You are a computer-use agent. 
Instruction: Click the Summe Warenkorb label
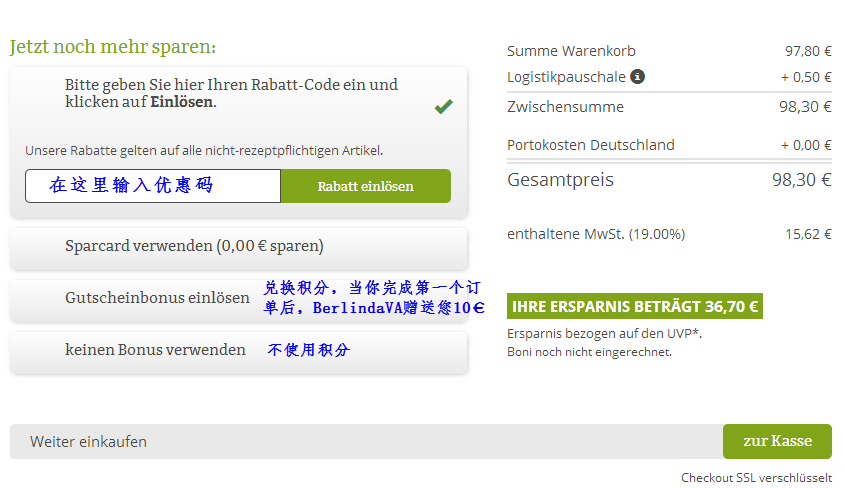571,51
